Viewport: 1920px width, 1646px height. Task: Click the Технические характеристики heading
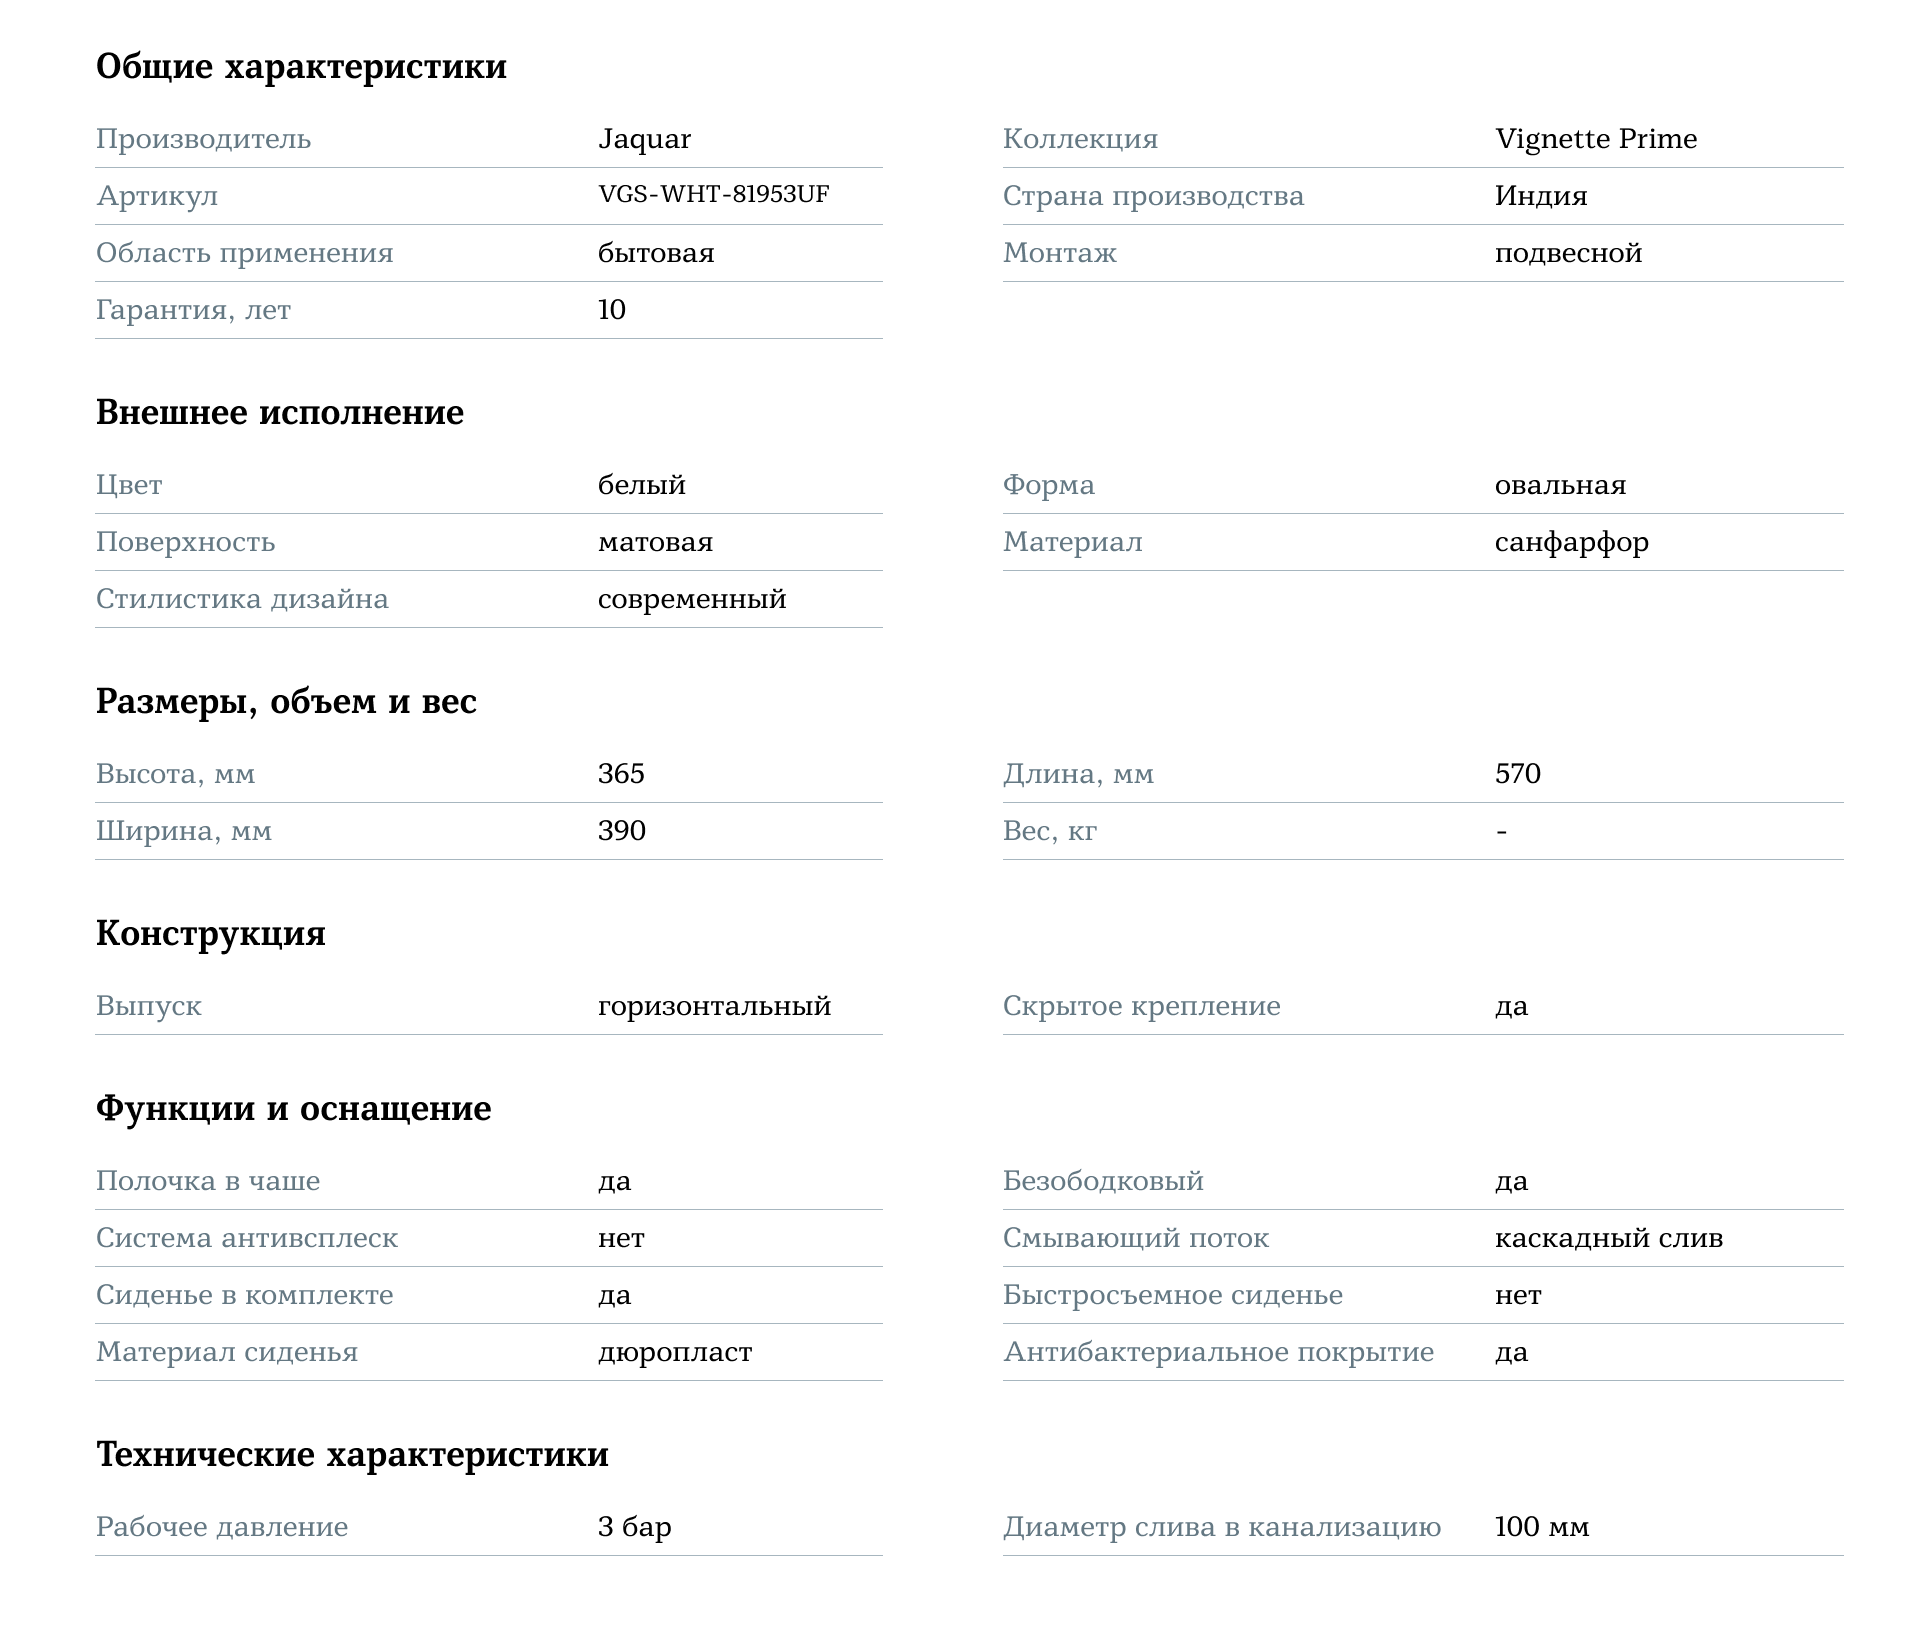[x=352, y=1455]
